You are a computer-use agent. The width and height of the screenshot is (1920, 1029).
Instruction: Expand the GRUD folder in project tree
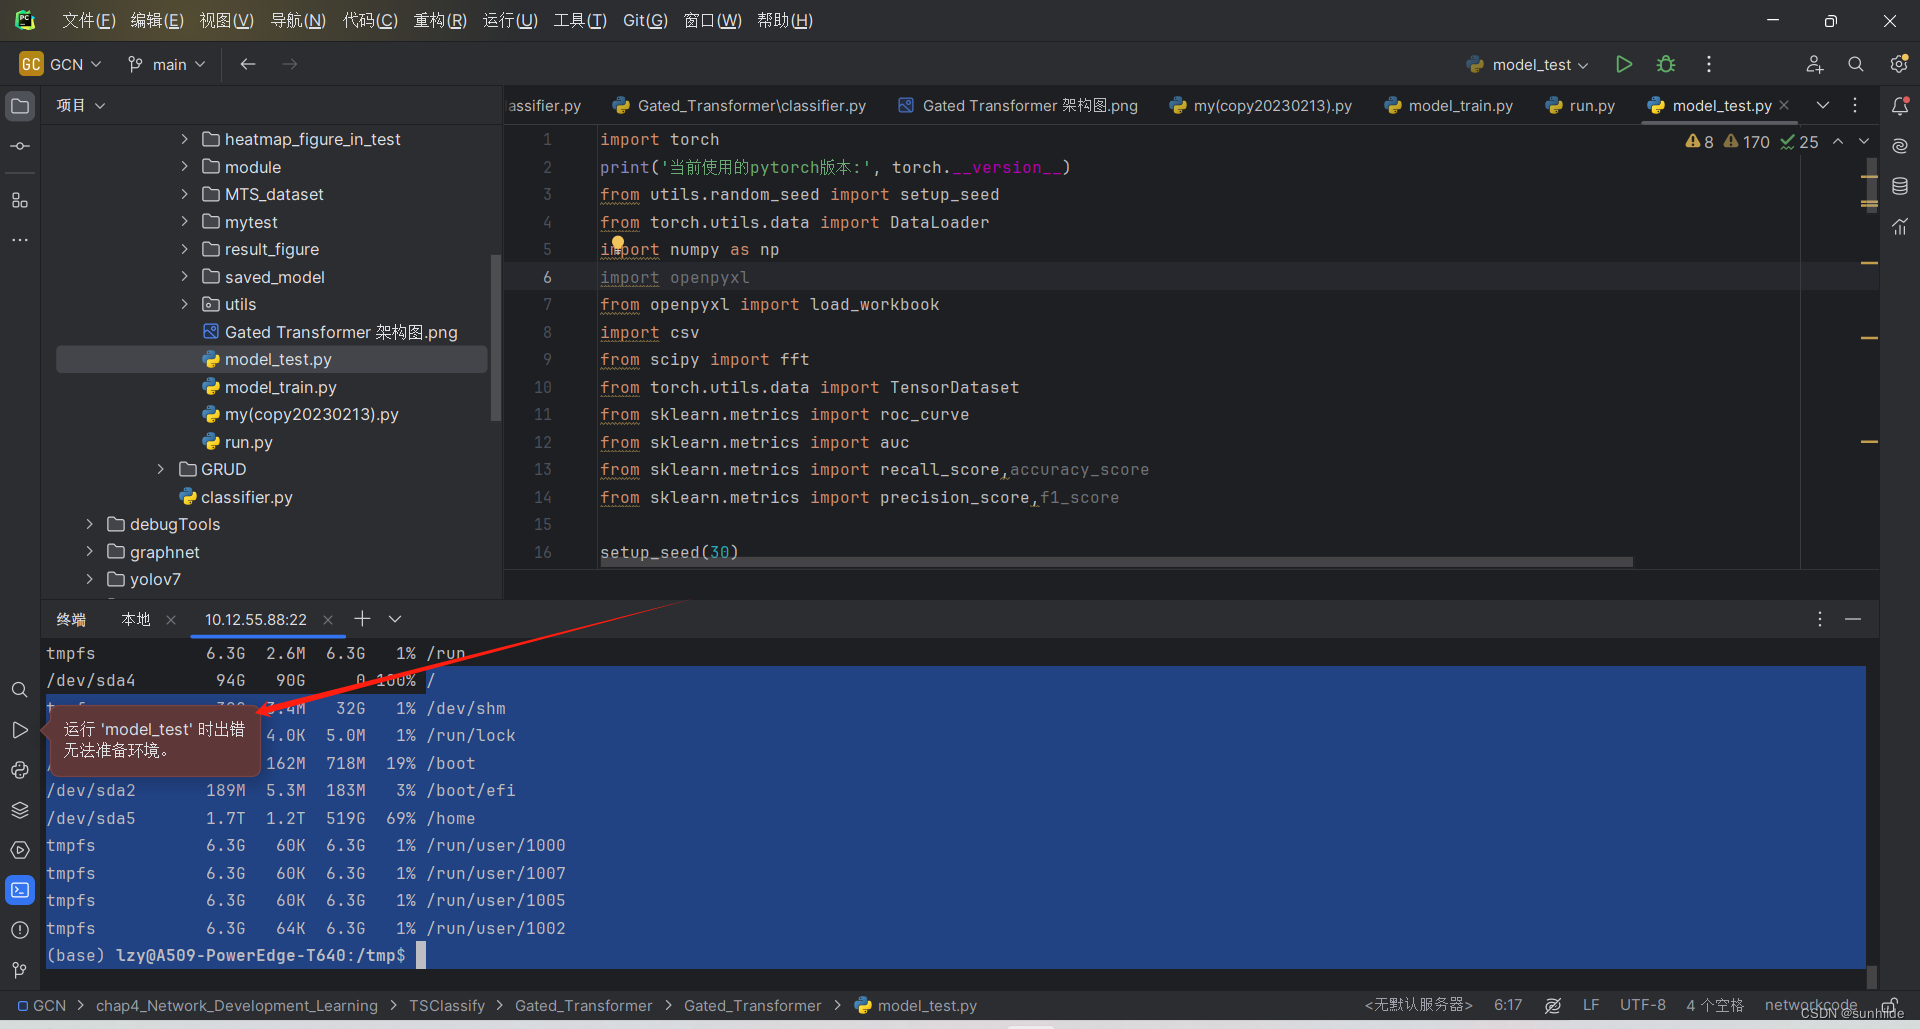tap(160, 469)
